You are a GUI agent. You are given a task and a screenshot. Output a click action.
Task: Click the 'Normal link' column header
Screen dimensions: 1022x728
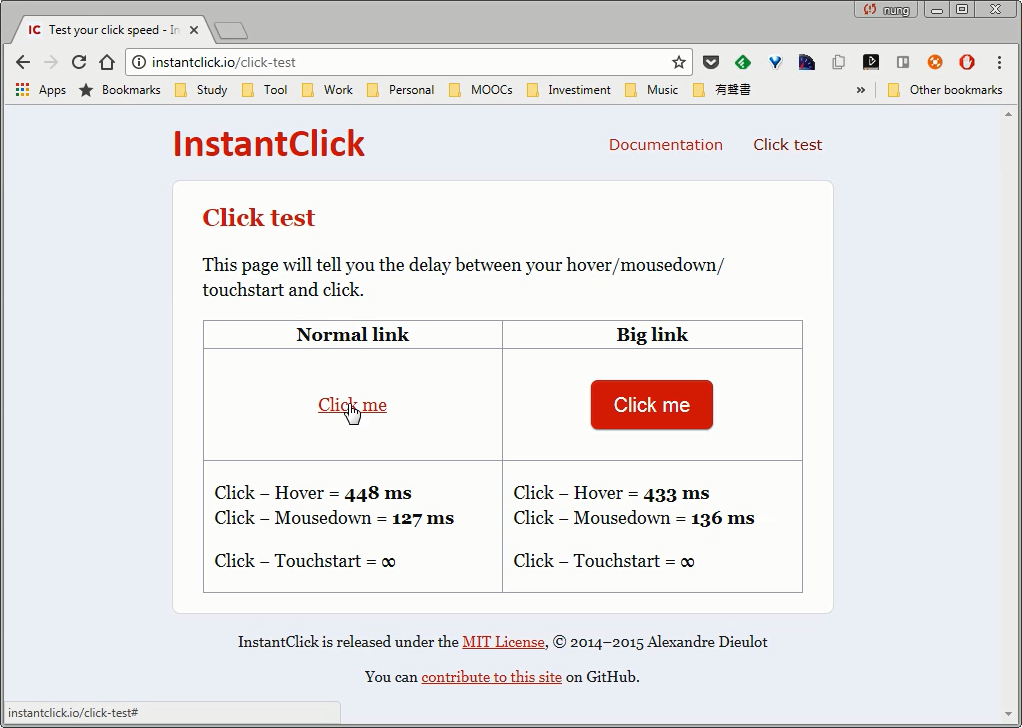[x=353, y=334]
